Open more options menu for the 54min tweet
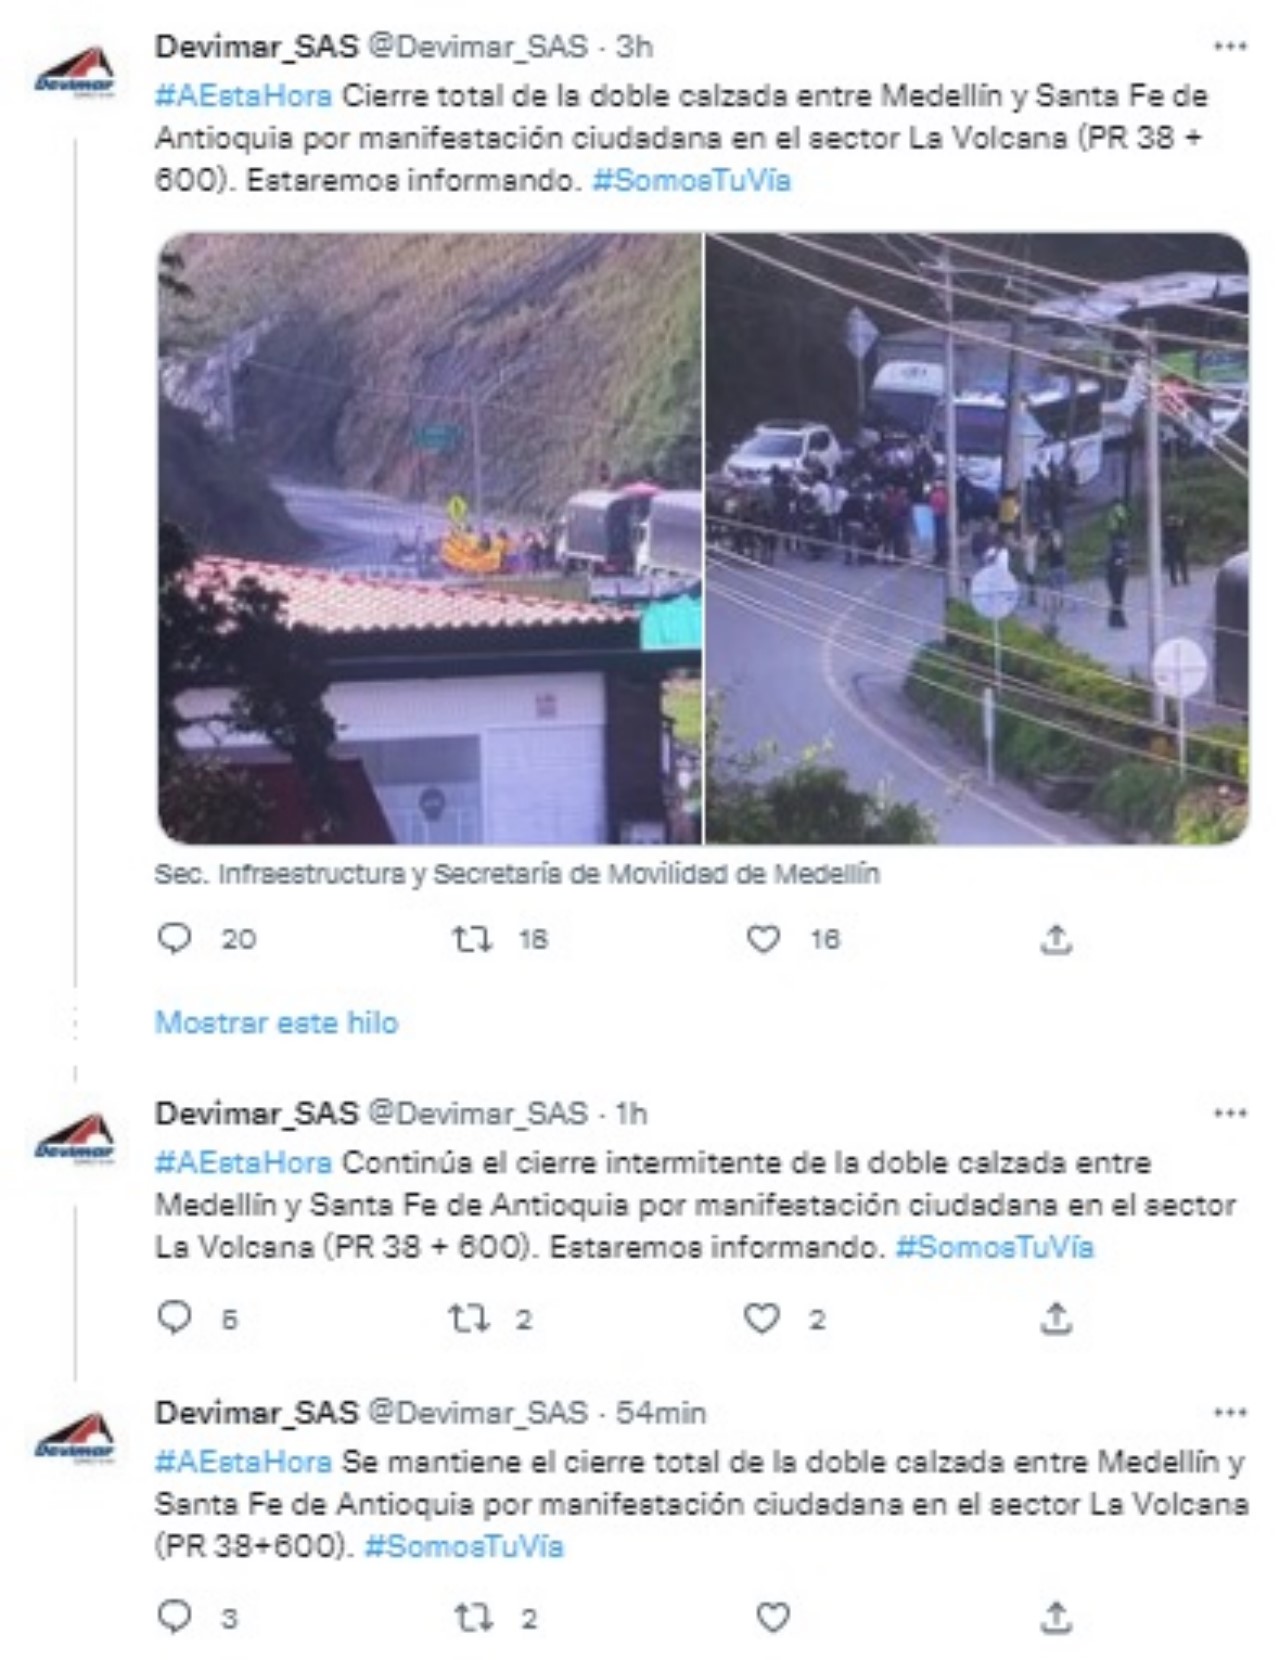The height and width of the screenshot is (1660, 1280). 1230,1412
